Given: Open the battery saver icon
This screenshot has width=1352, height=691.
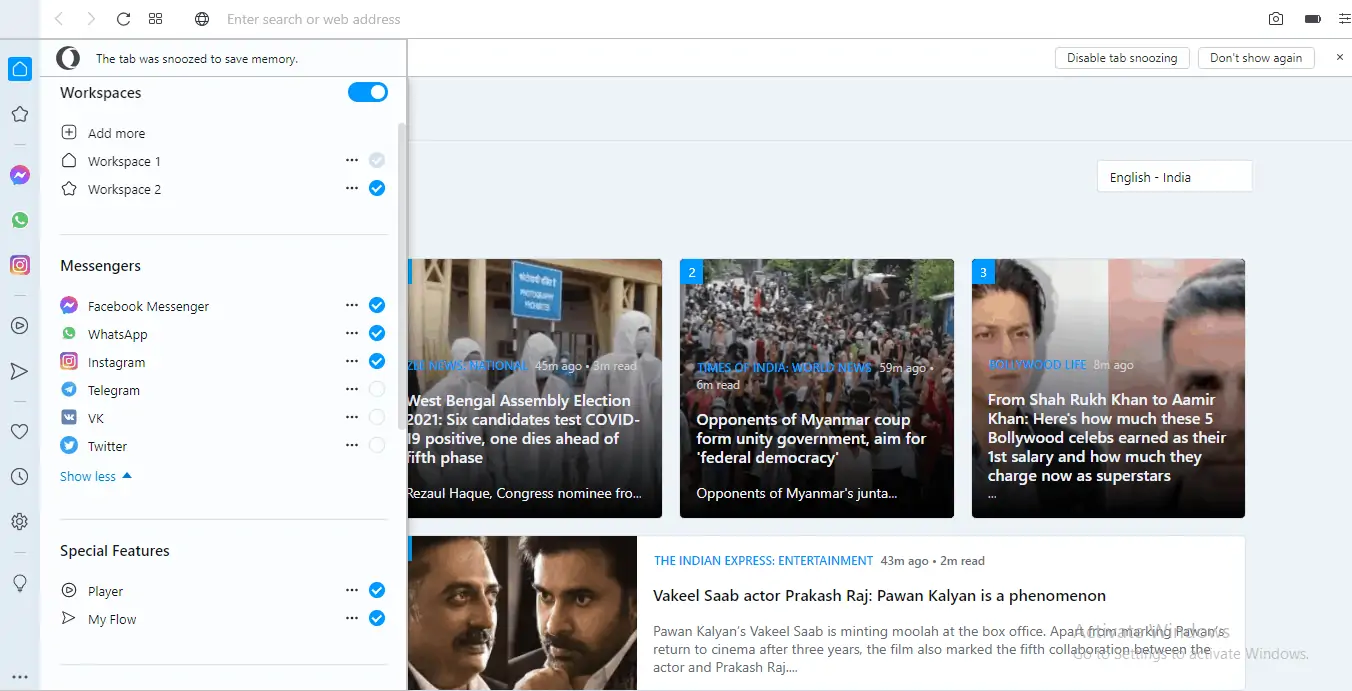Looking at the screenshot, I should click(x=1312, y=18).
